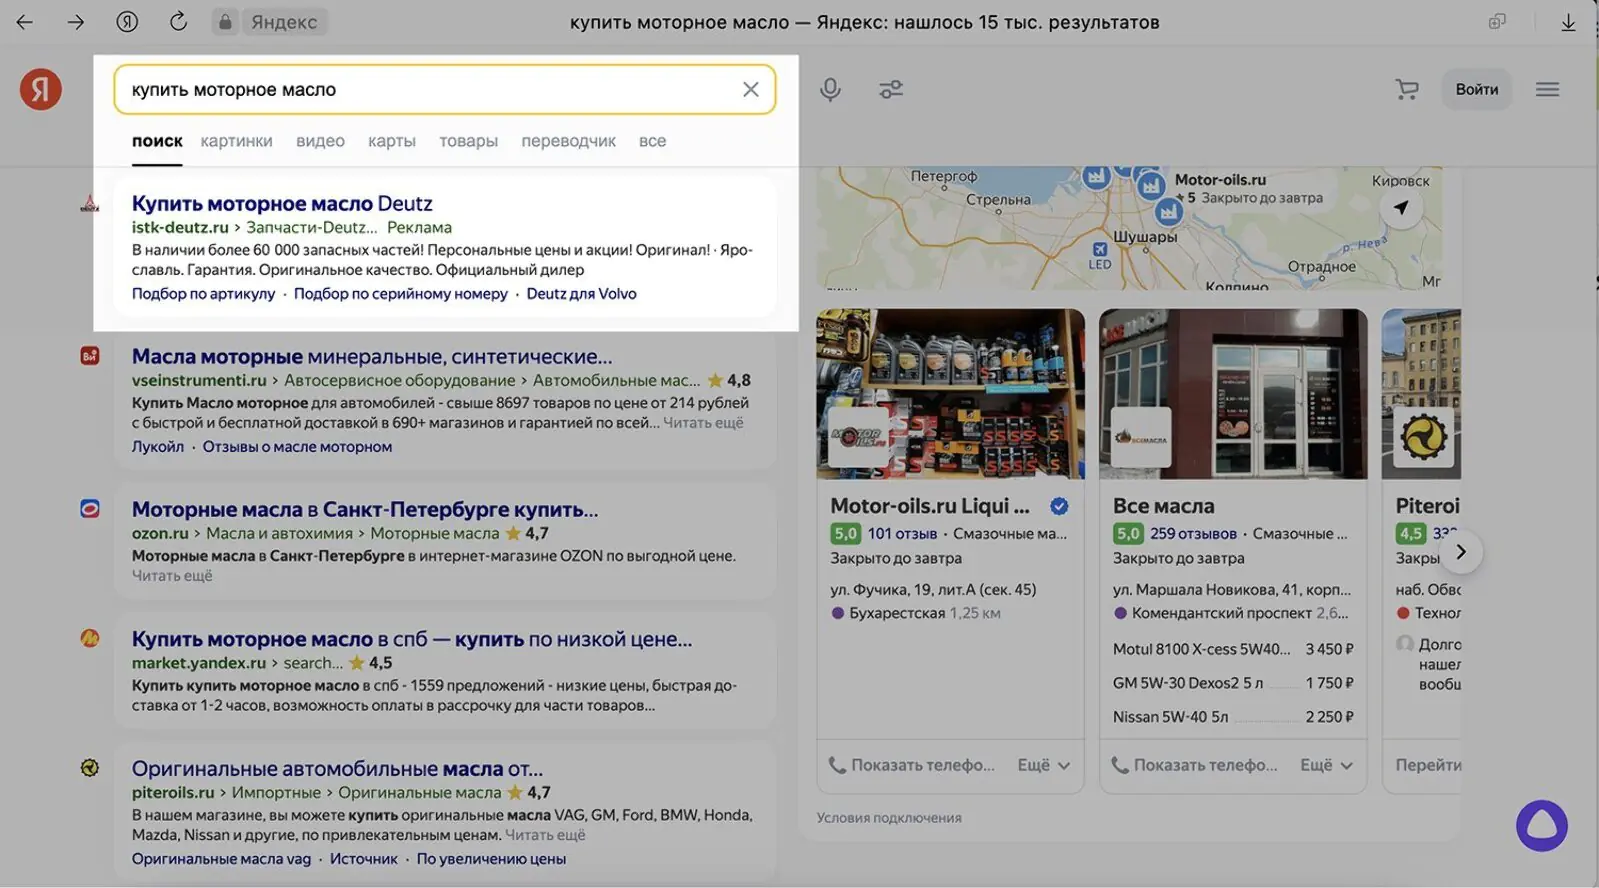Open the shopping cart icon

click(1407, 90)
